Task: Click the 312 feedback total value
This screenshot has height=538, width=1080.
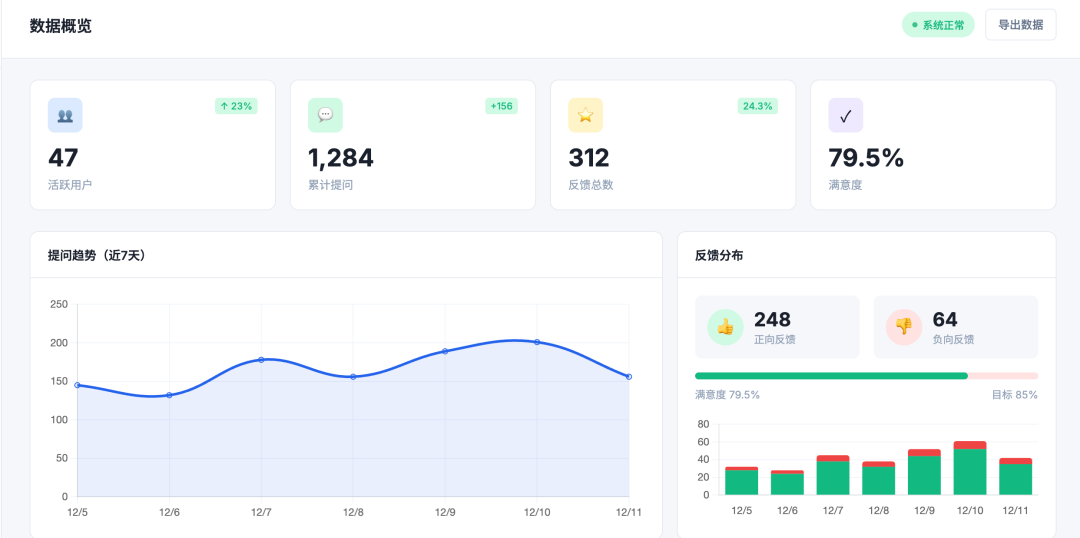Action: 589,158
